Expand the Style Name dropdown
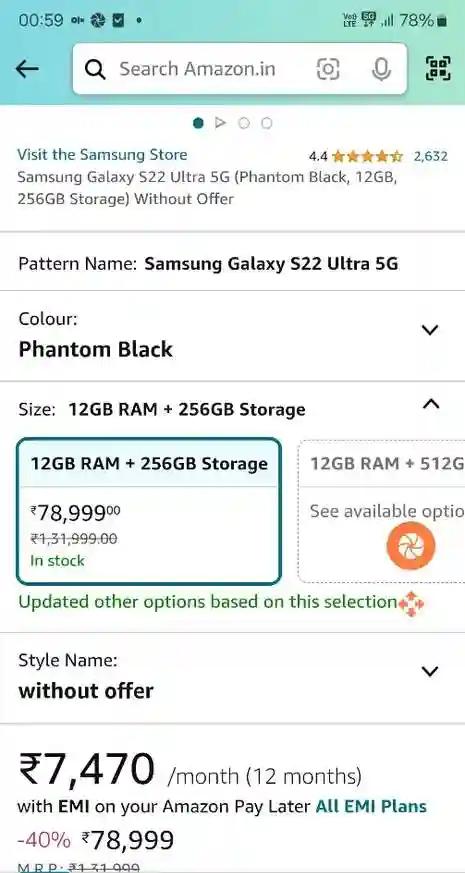 click(232, 677)
